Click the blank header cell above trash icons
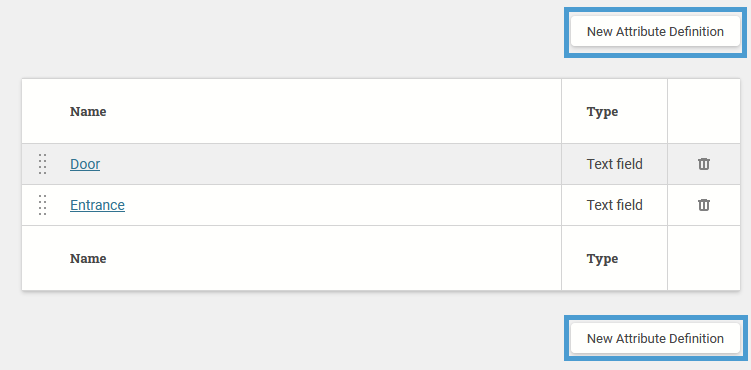Screen dimensions: 751x370 click(704, 112)
